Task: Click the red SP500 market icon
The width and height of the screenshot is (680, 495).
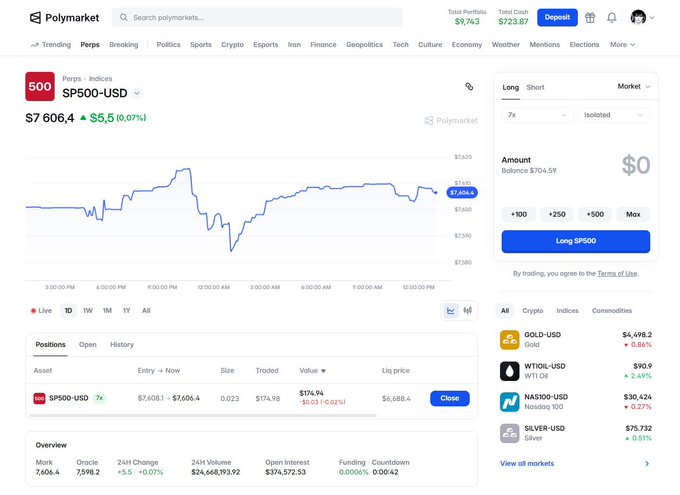Action: (x=40, y=86)
